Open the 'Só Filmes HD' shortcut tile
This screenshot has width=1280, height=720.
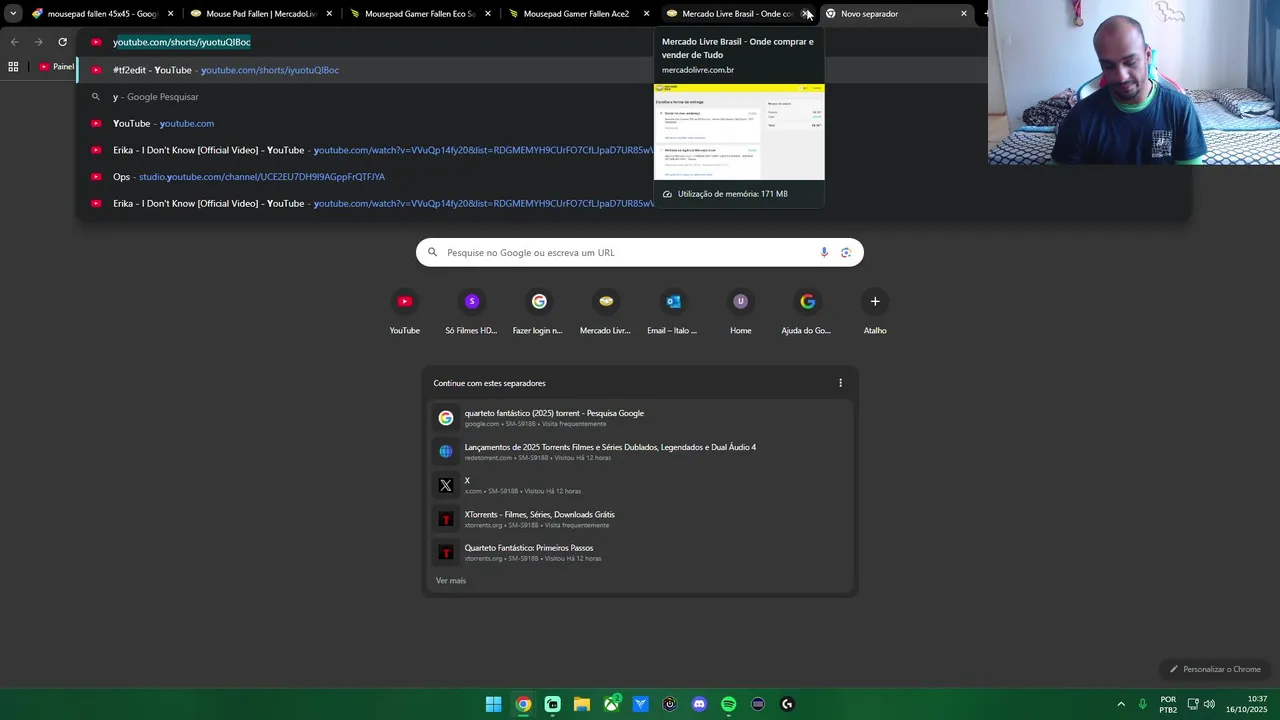[x=471, y=312]
